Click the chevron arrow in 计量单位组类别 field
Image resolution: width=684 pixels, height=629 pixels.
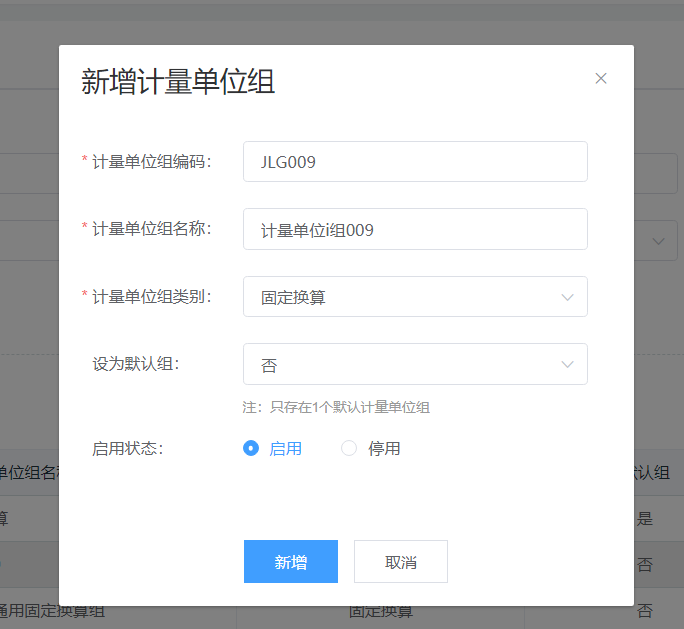click(568, 297)
